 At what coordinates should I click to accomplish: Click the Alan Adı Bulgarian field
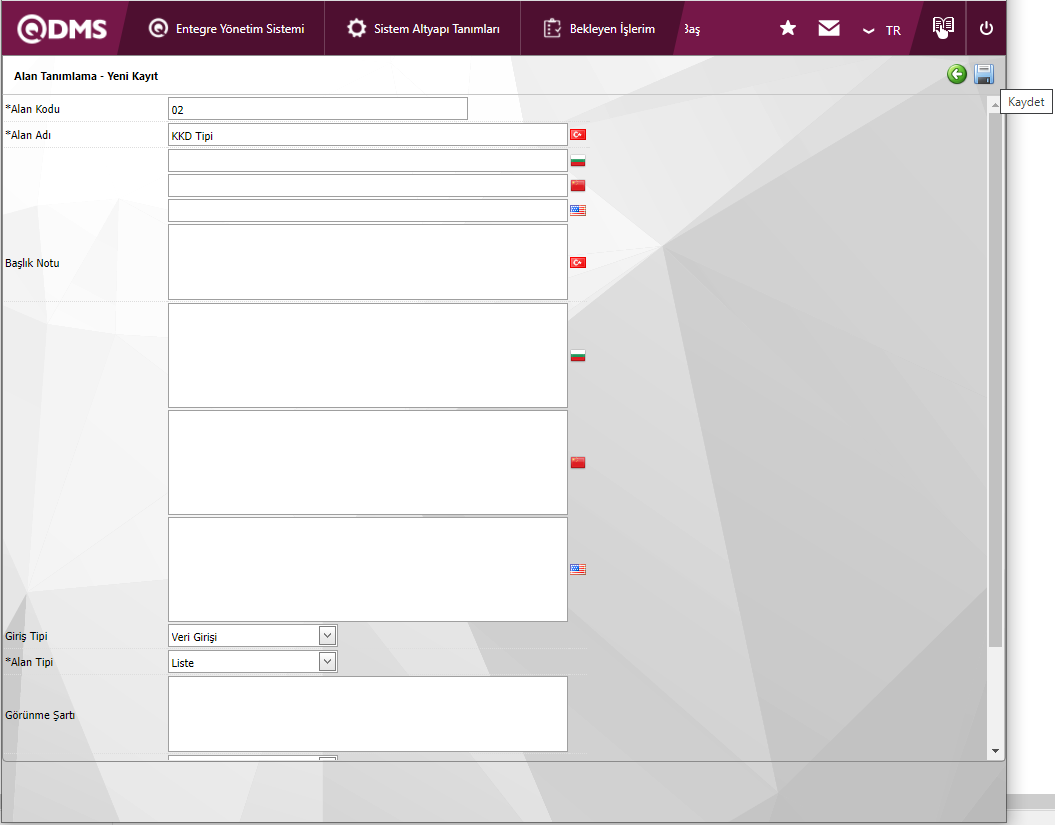pos(368,160)
